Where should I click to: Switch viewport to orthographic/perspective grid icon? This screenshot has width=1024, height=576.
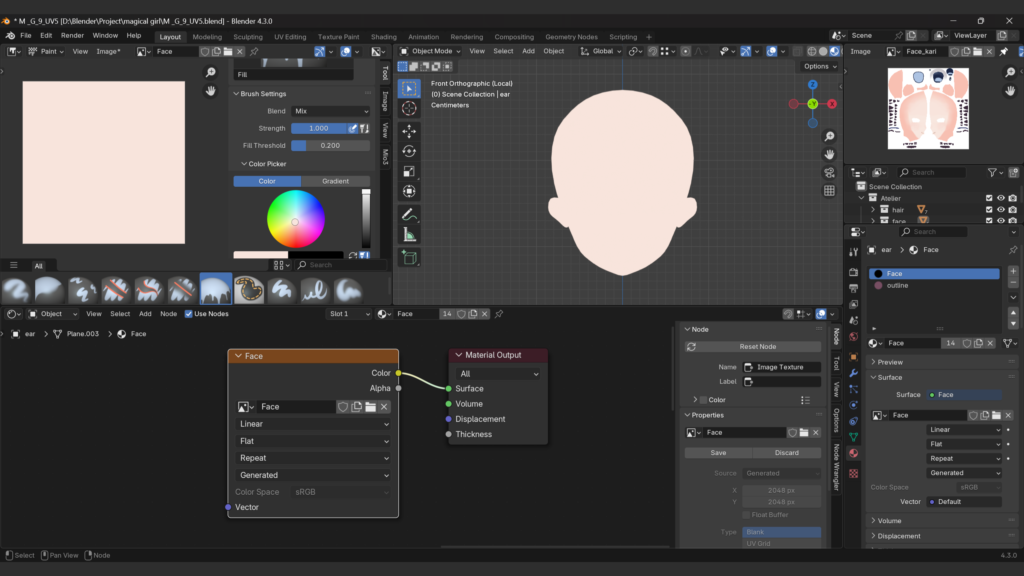829,191
